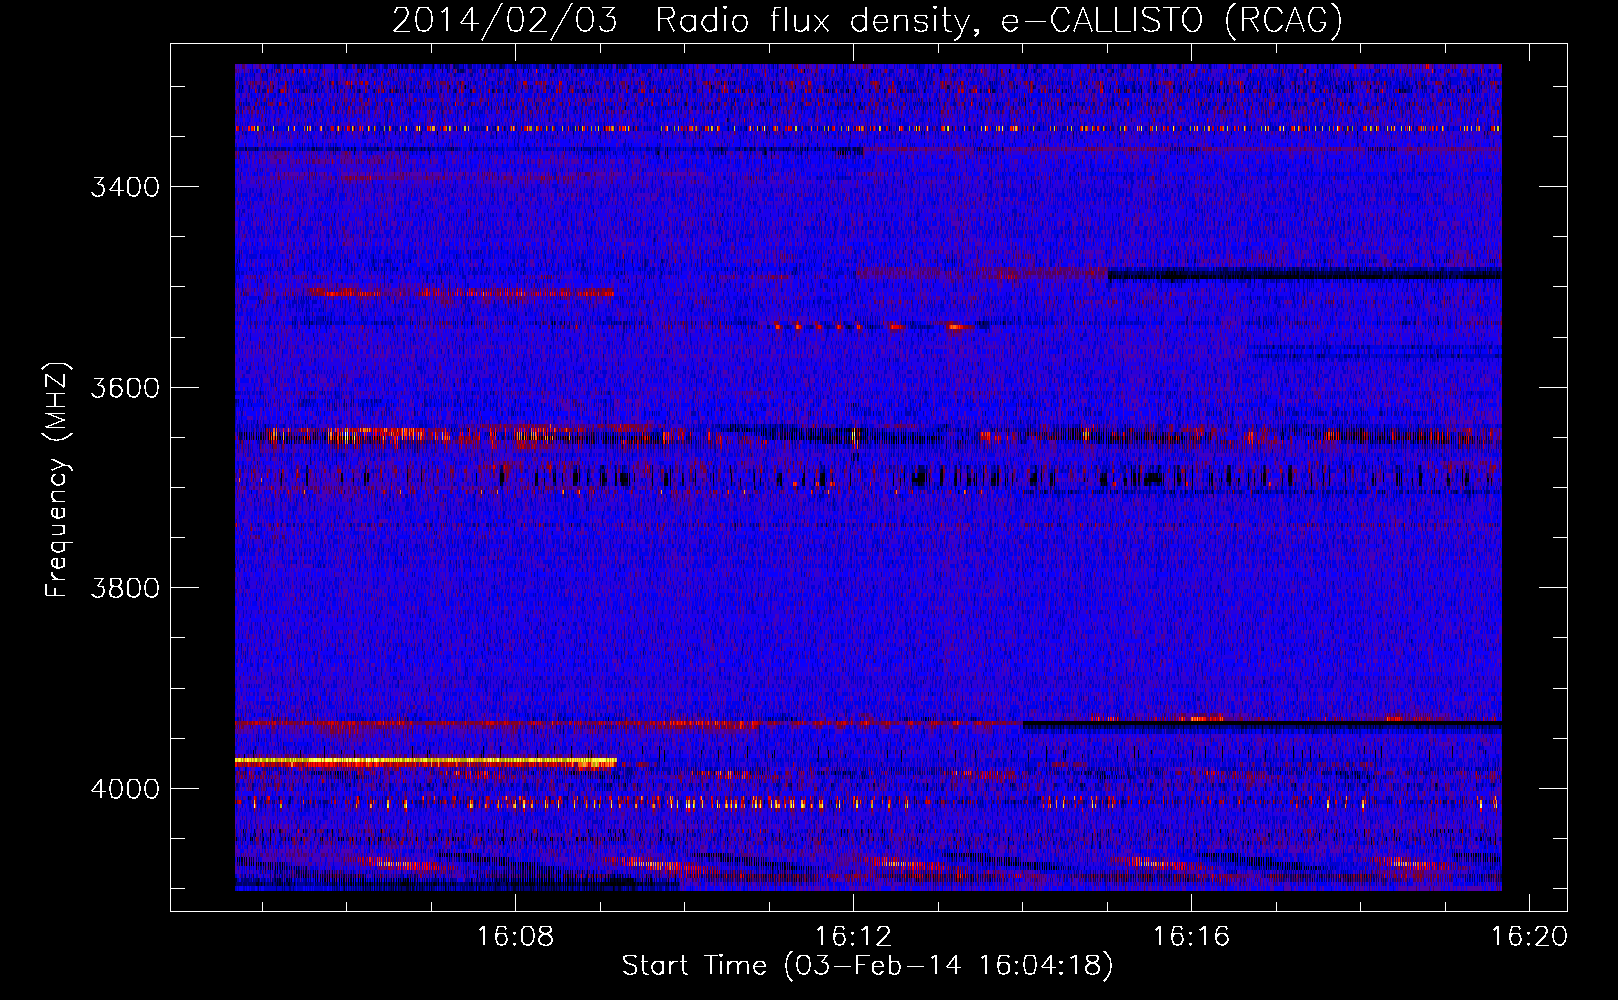This screenshot has width=1618, height=1000.
Task: Click the 16:20 time axis label
Action: point(1529,937)
